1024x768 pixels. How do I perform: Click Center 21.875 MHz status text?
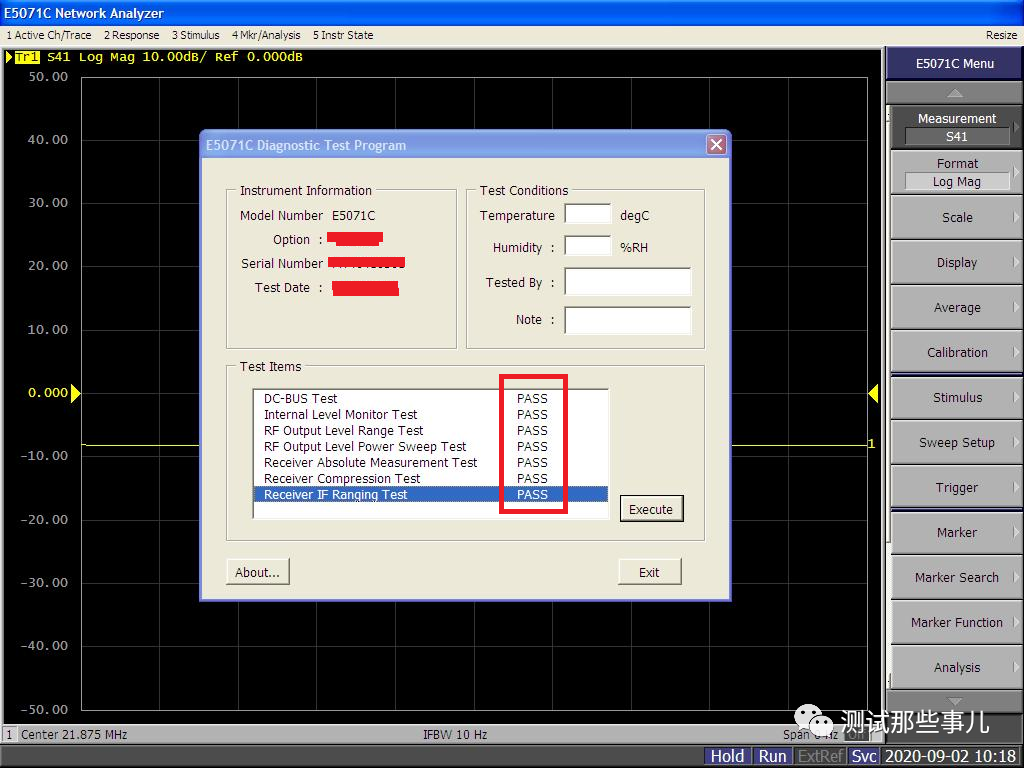click(74, 735)
